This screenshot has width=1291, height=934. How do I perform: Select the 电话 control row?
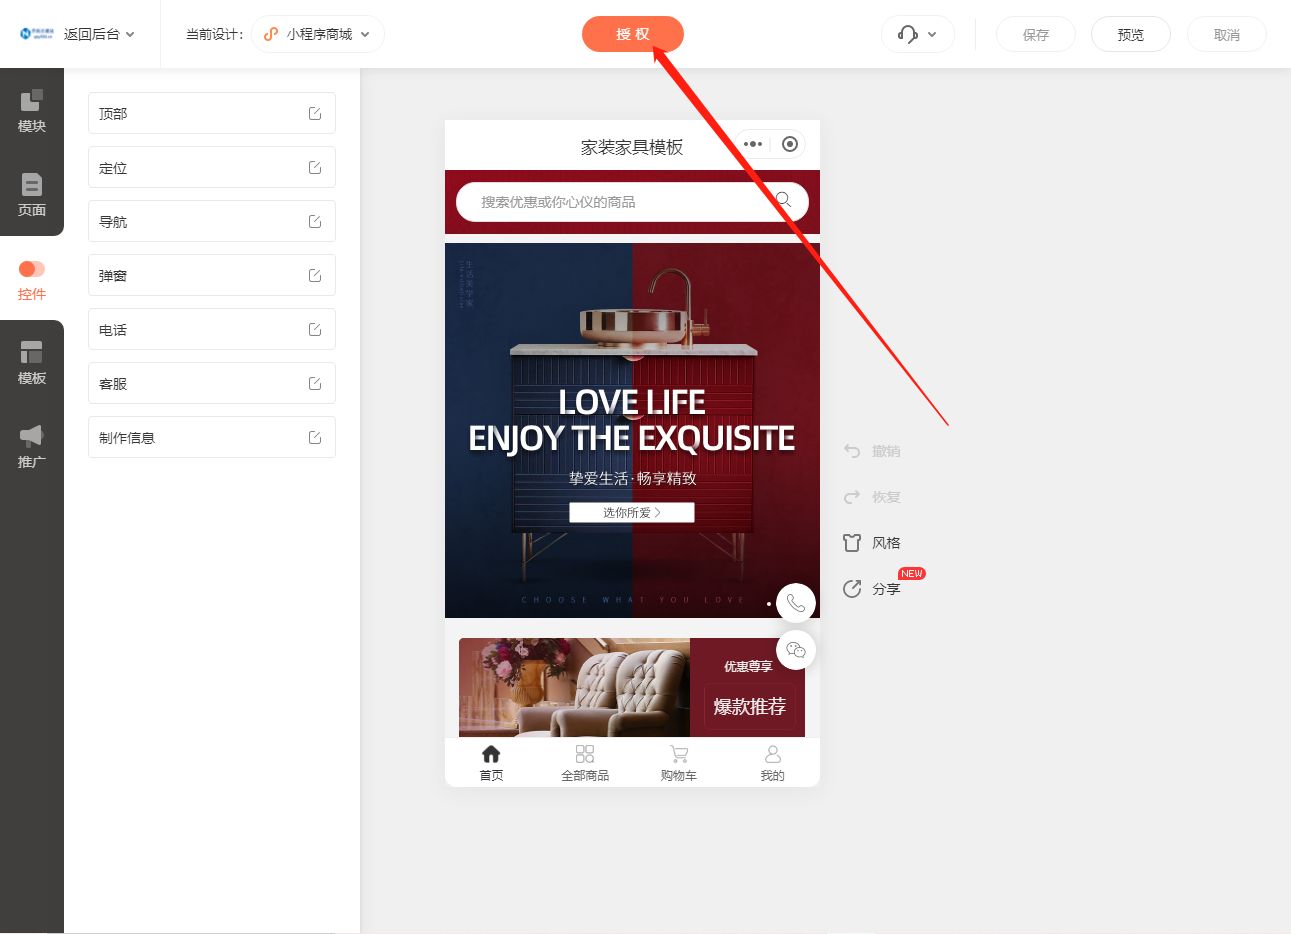coord(212,329)
